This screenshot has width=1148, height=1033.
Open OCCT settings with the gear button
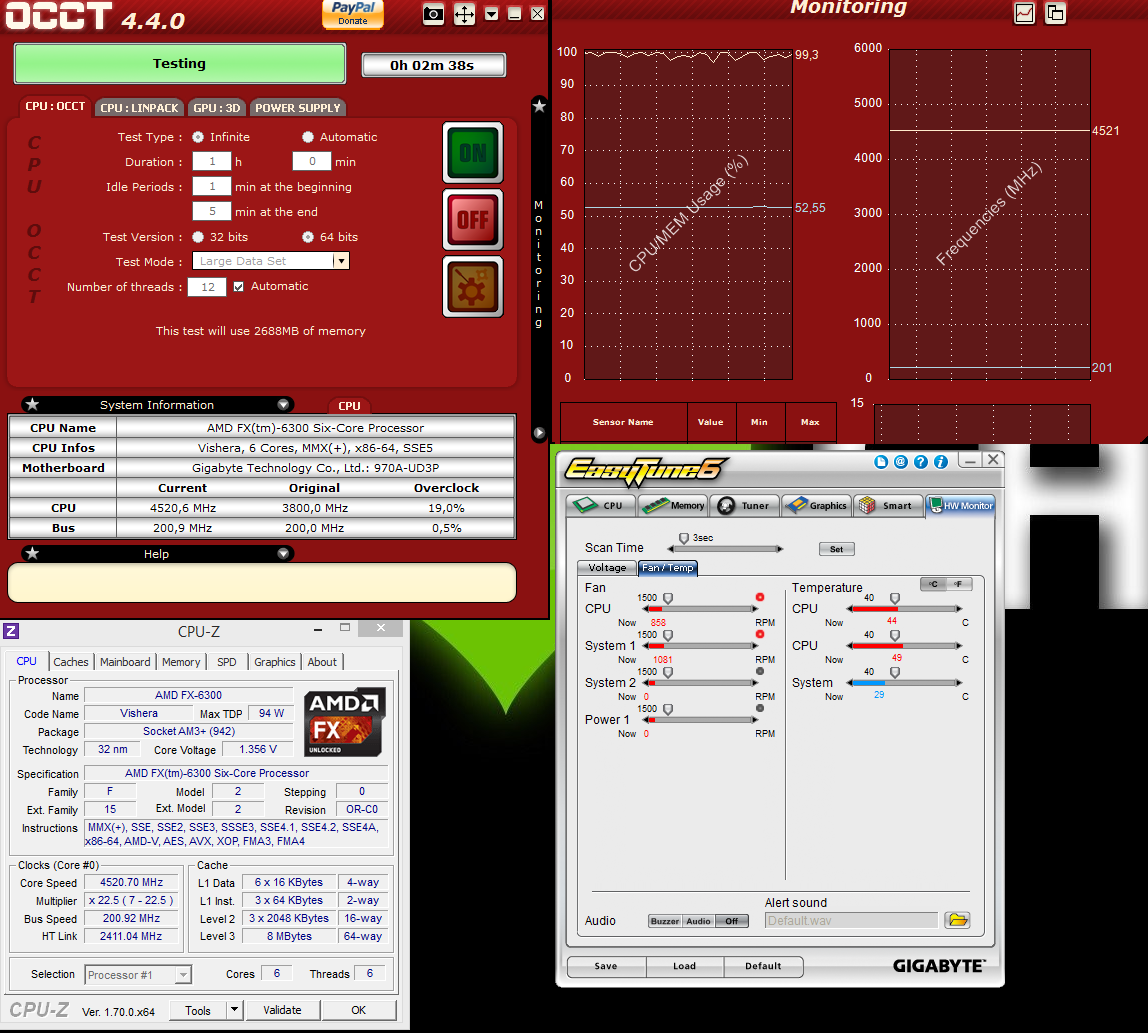coord(473,286)
